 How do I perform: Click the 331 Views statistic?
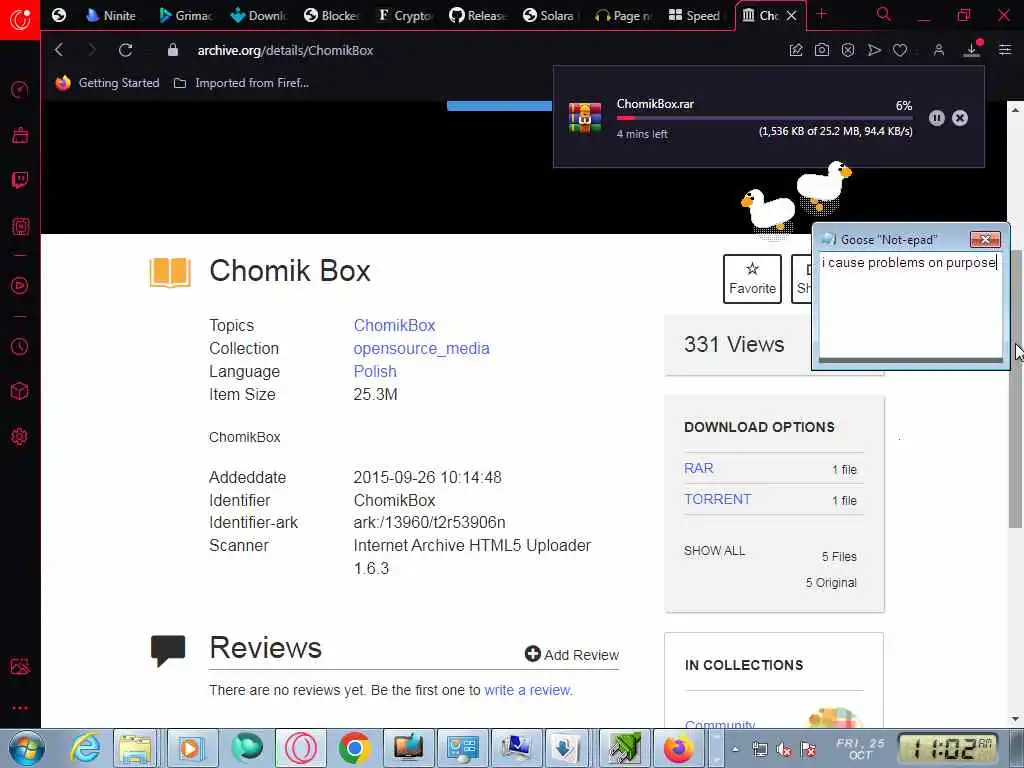tap(734, 344)
